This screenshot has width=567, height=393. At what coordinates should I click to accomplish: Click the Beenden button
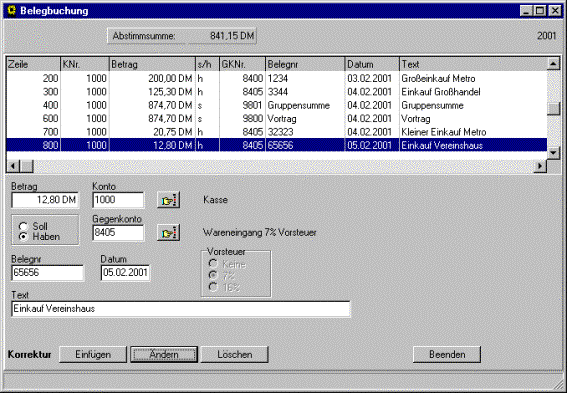click(x=447, y=354)
